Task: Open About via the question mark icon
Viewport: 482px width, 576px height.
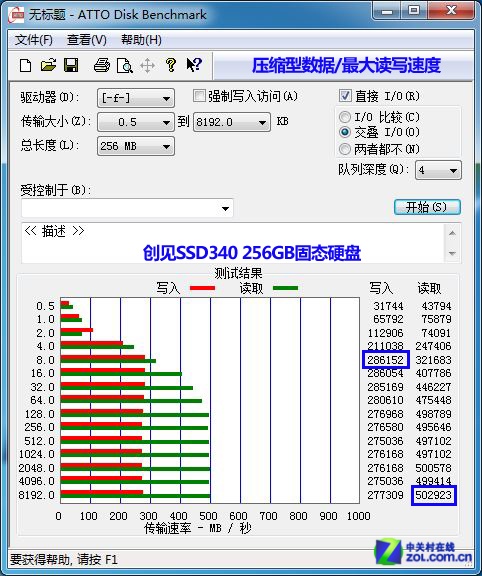Action: tap(170, 65)
